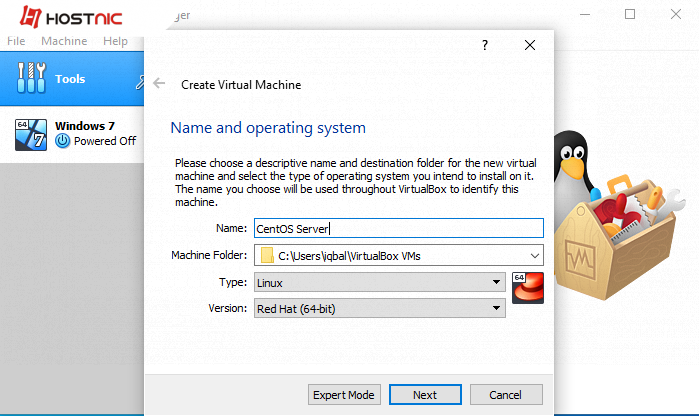Click the Next button
Image resolution: width=699 pixels, height=416 pixels.
pos(425,395)
